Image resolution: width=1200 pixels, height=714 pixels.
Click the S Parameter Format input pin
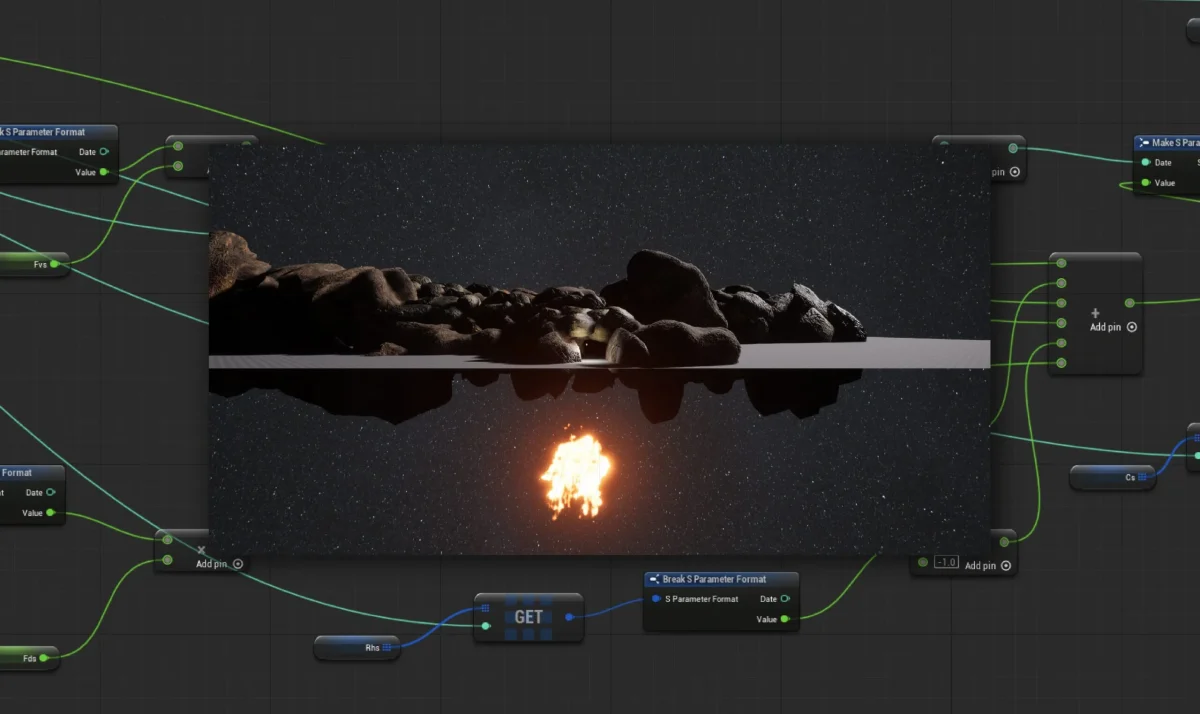[656, 599]
